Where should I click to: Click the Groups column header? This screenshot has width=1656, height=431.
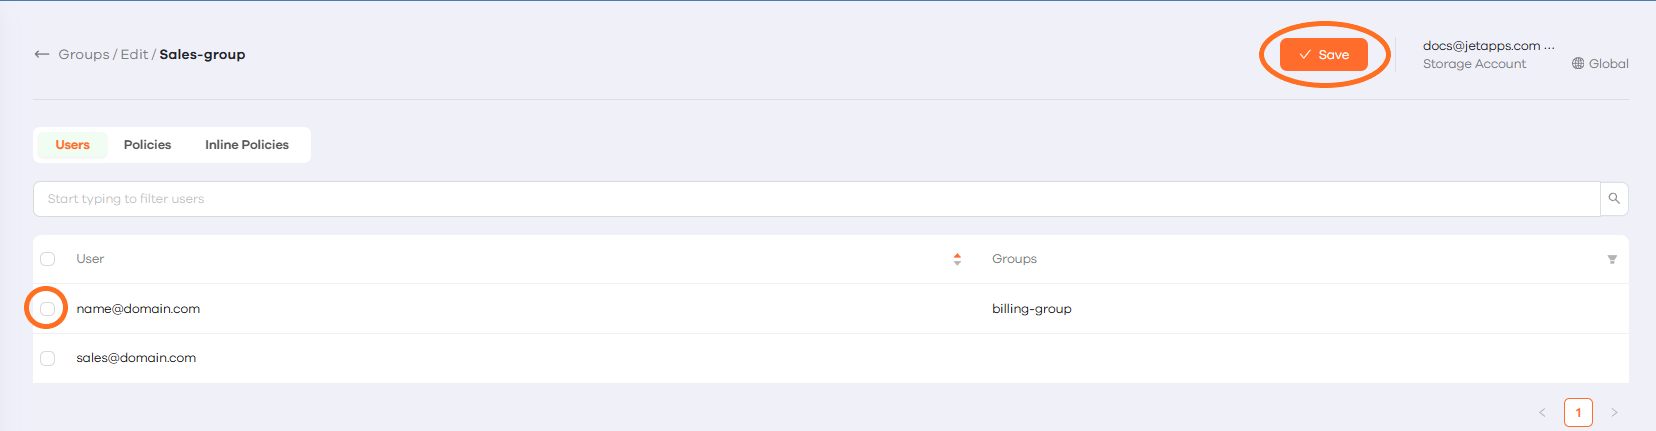1014,259
